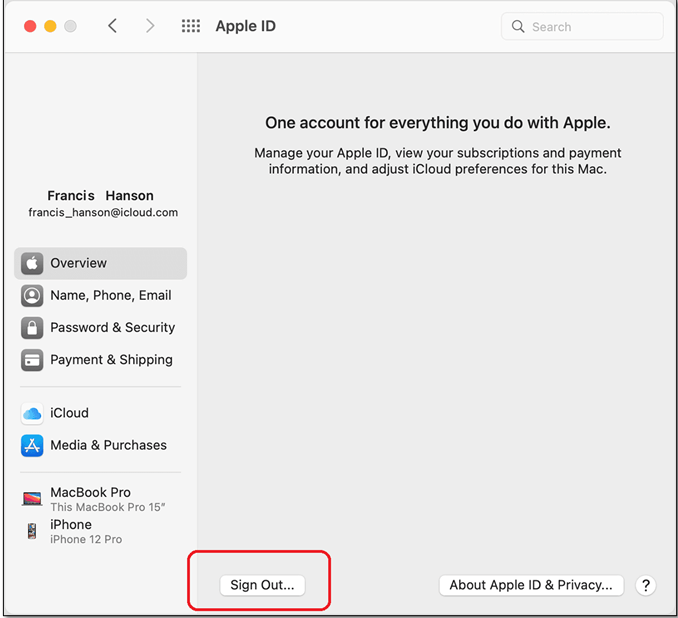Click the francis_hanson@icloud.com account email

(102, 213)
